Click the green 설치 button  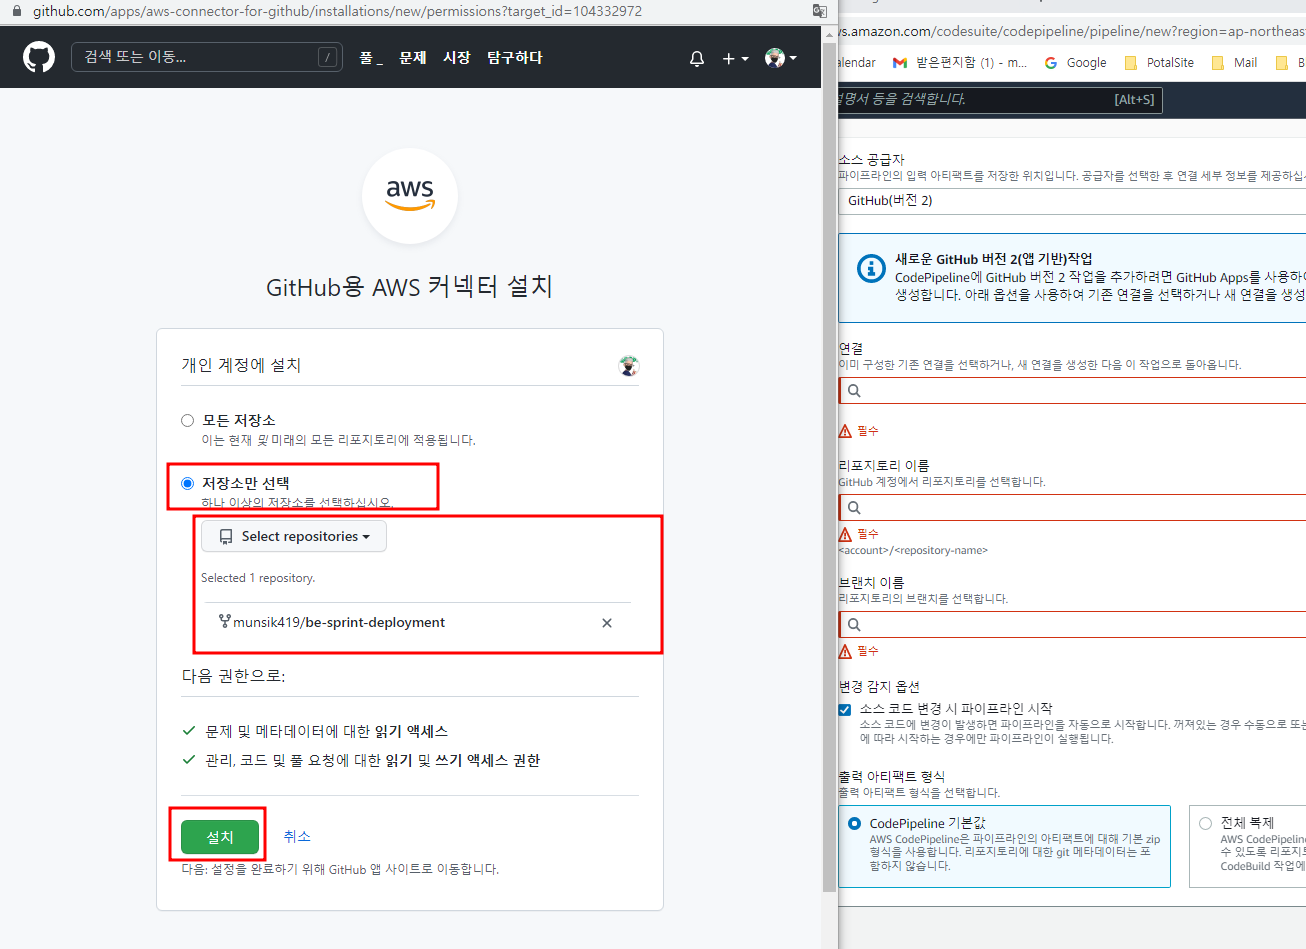tap(220, 837)
